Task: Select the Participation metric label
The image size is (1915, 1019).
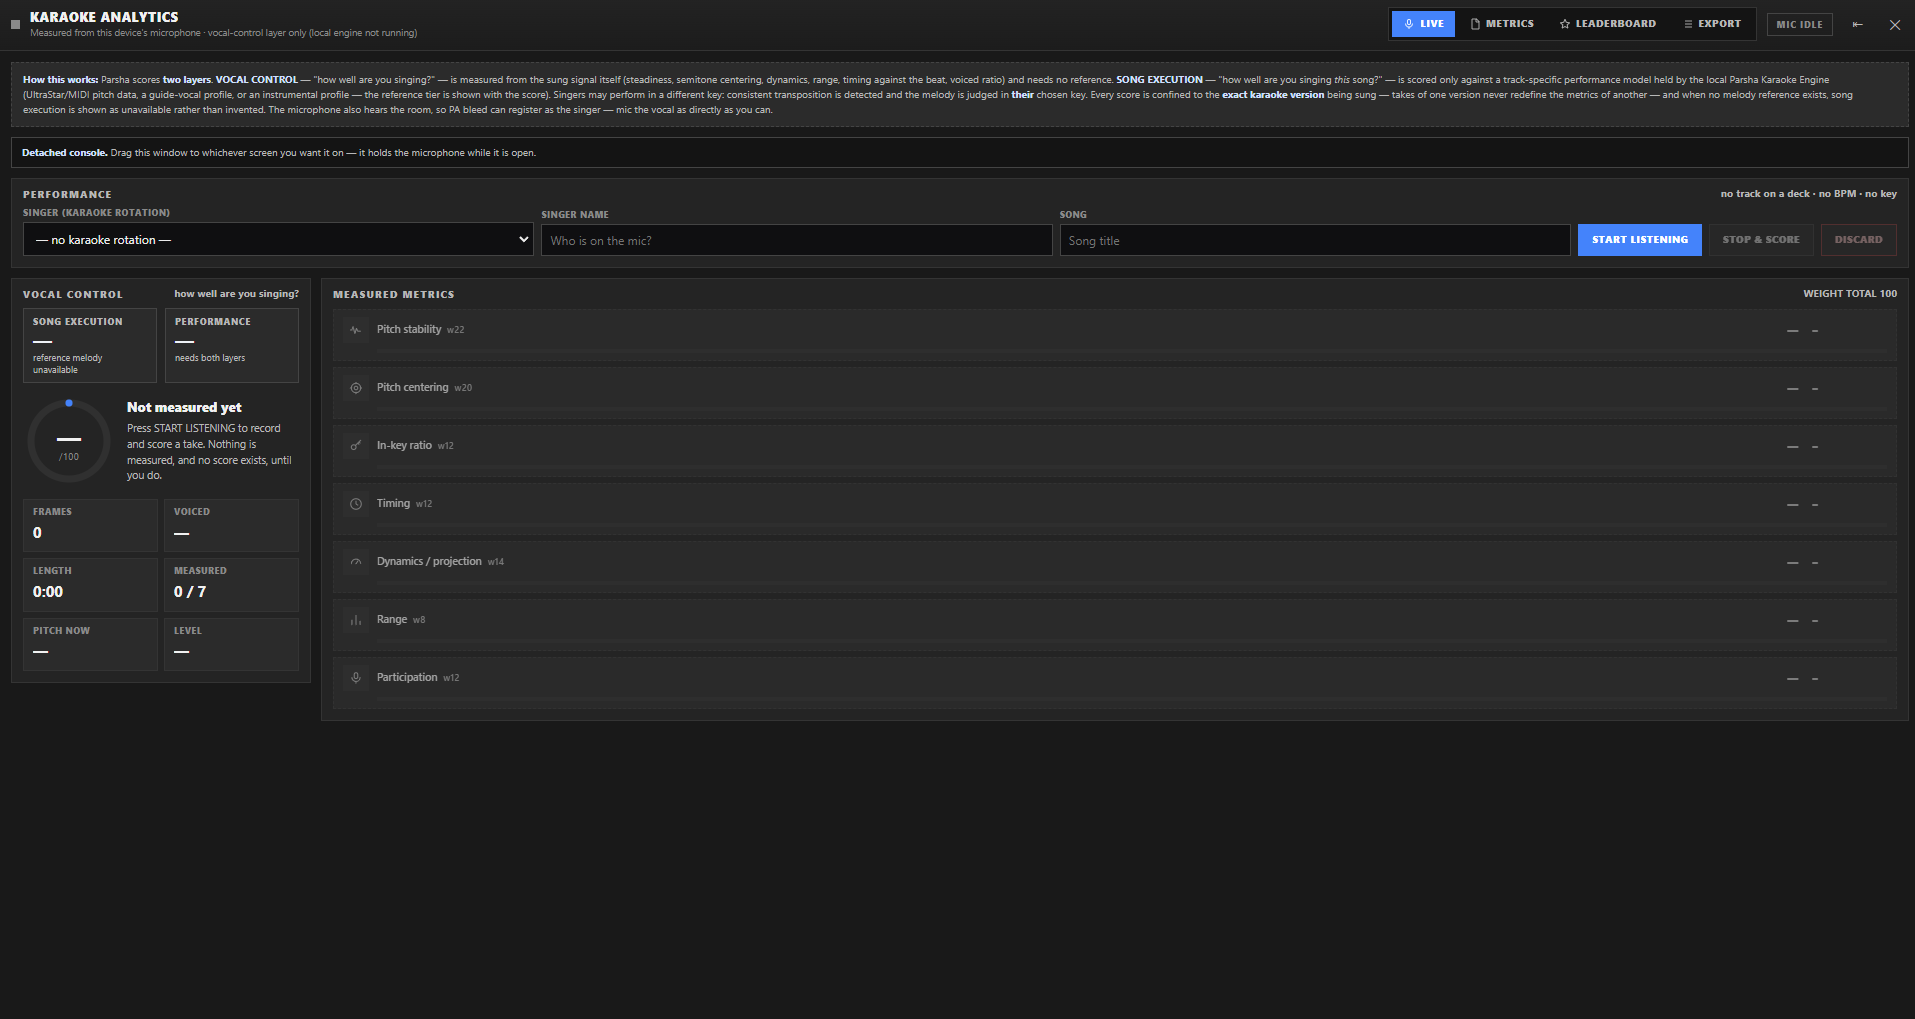Action: click(407, 677)
